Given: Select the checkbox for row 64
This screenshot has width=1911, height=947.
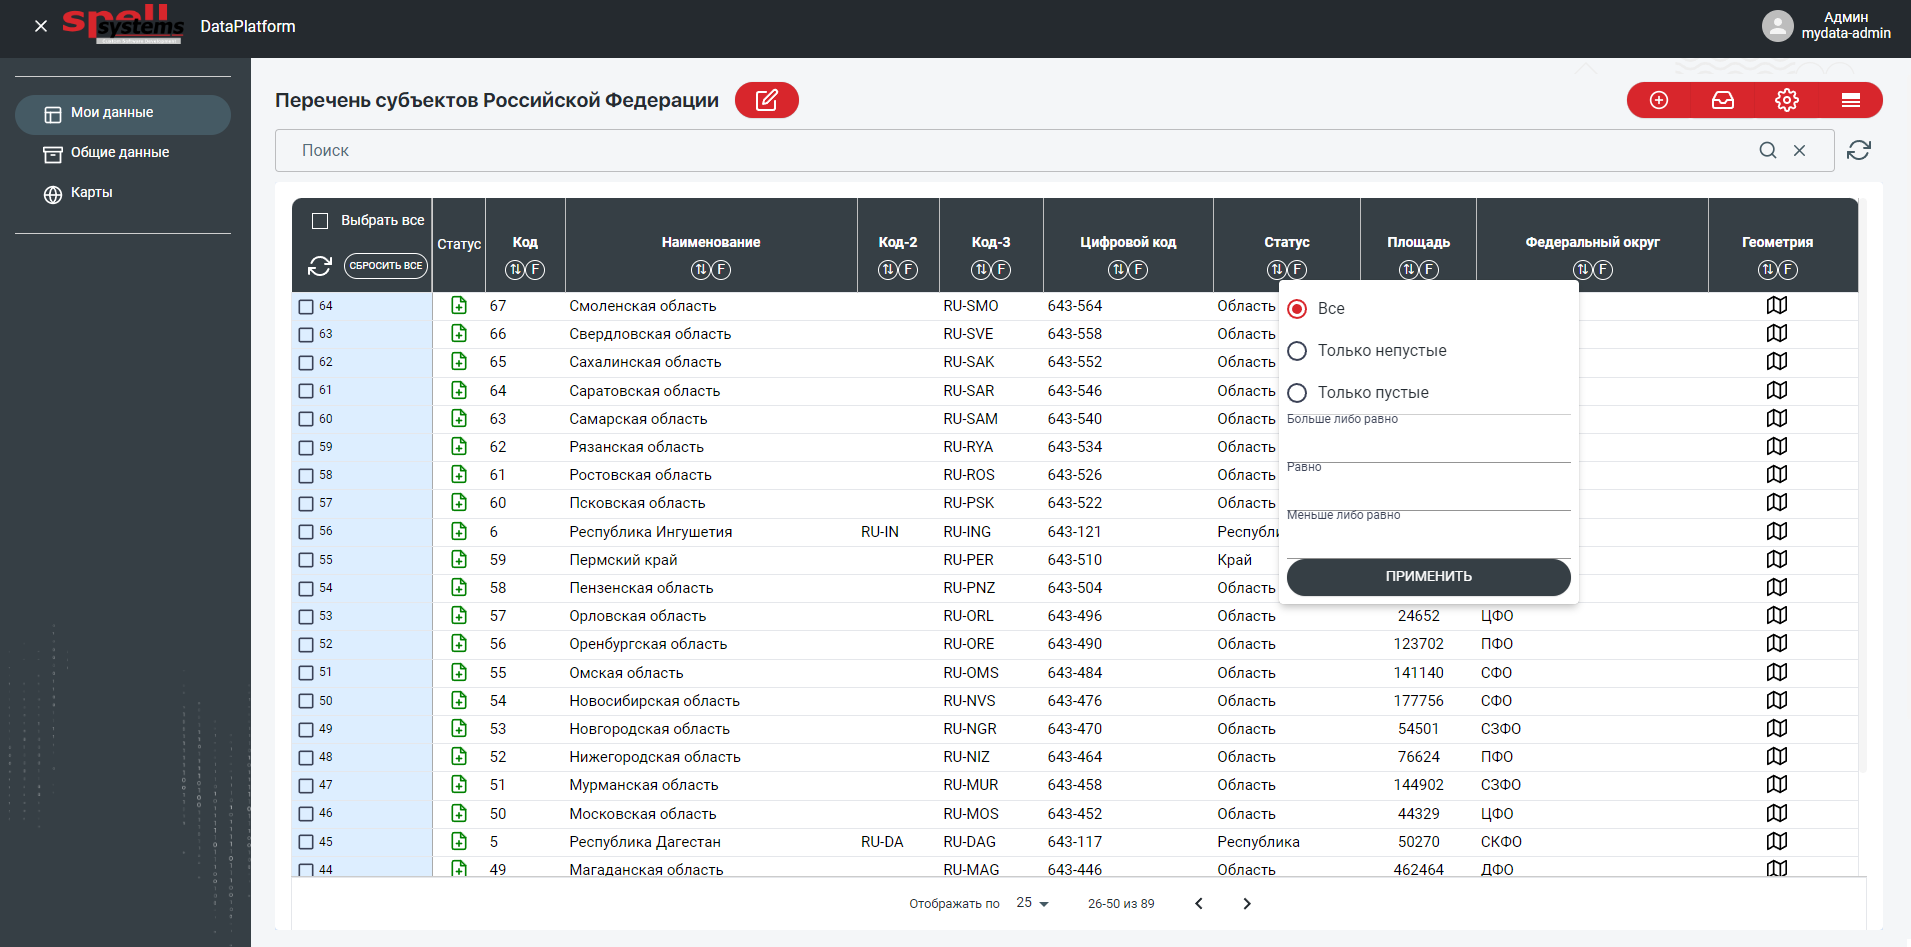Looking at the screenshot, I should (306, 307).
